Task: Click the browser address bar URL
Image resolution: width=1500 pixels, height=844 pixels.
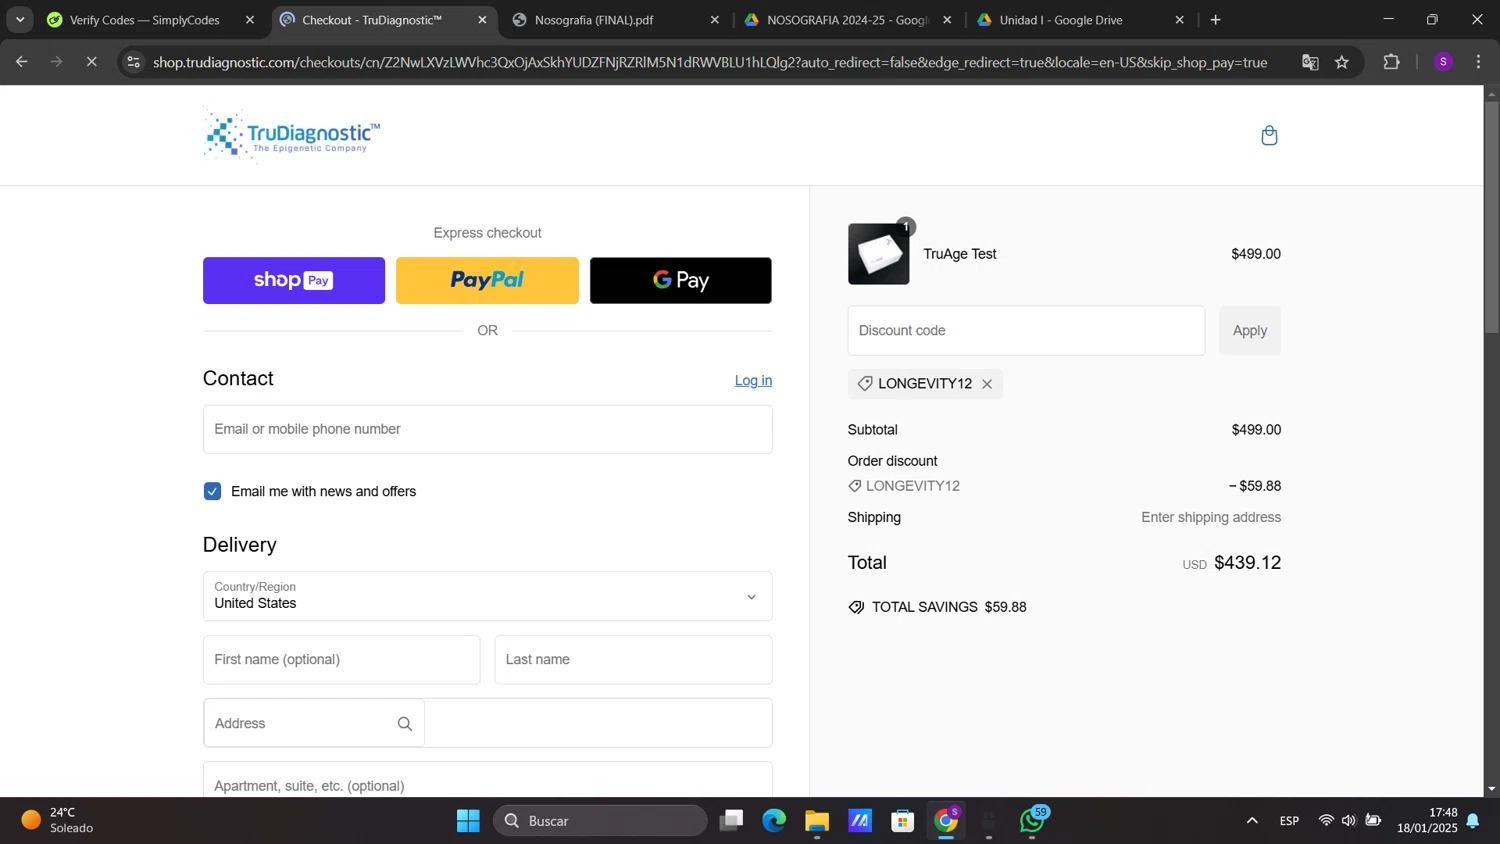Action: (710, 62)
